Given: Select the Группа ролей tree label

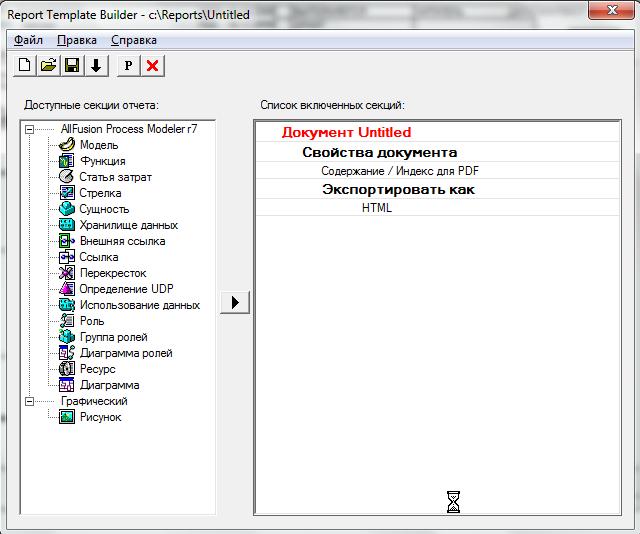Looking at the screenshot, I should pos(113,337).
